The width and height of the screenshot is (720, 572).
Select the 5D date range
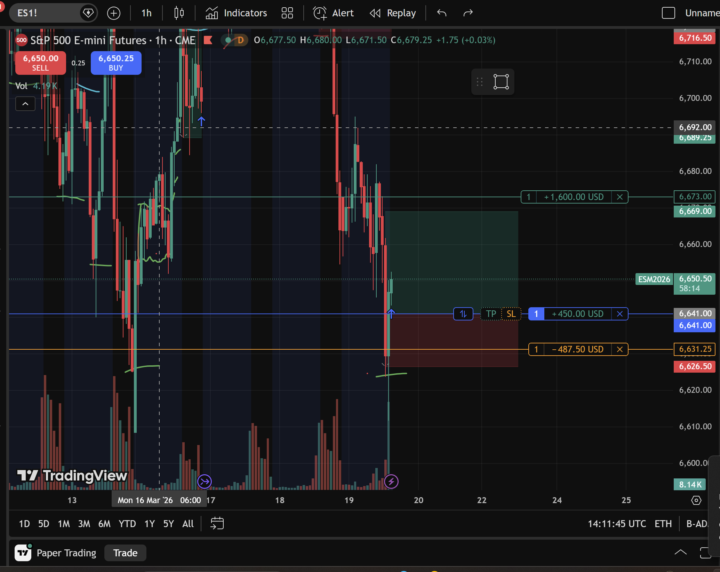coord(44,524)
